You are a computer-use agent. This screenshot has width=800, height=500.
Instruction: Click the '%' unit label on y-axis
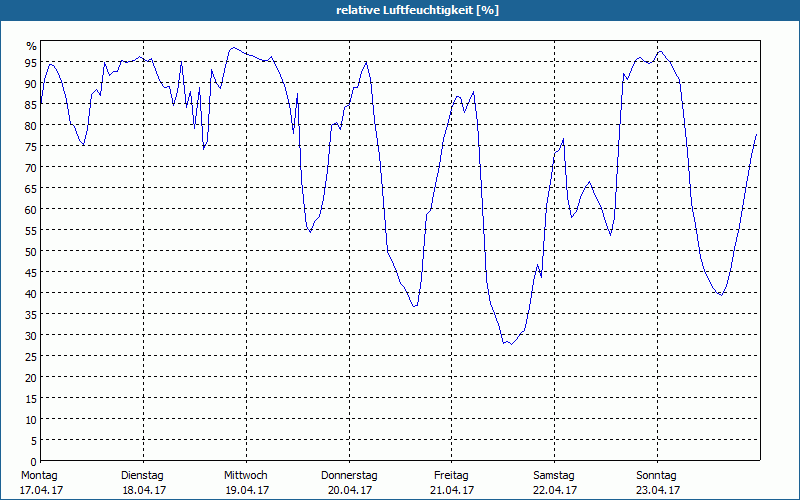pyautogui.click(x=32, y=46)
